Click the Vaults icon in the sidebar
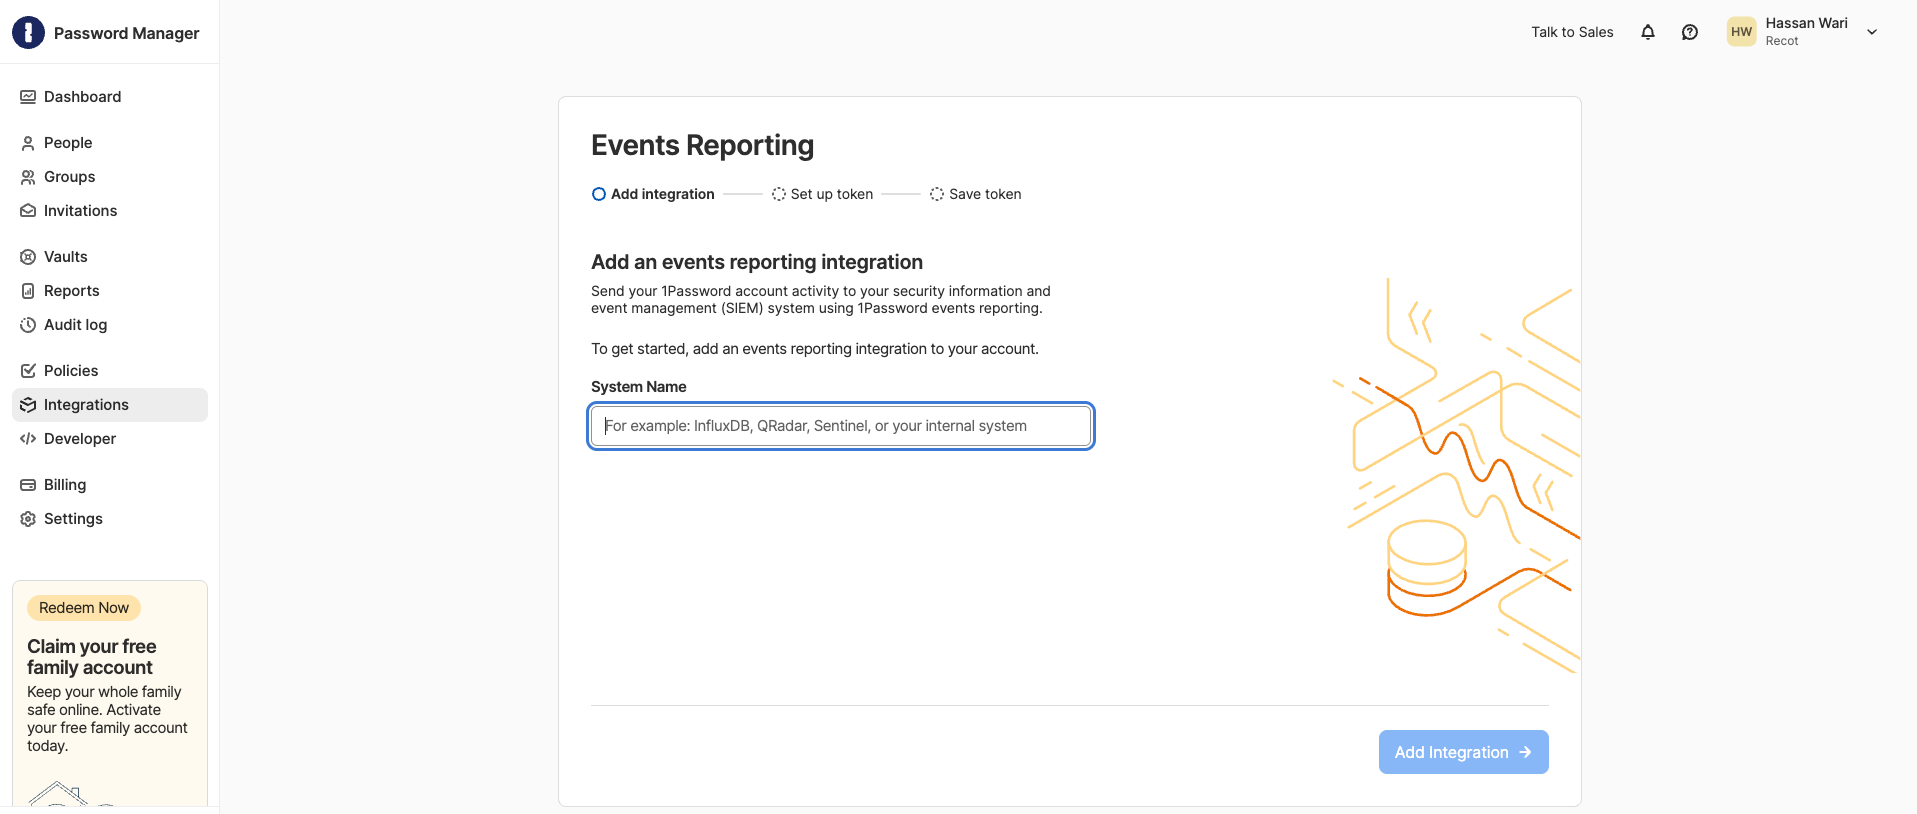 [28, 257]
